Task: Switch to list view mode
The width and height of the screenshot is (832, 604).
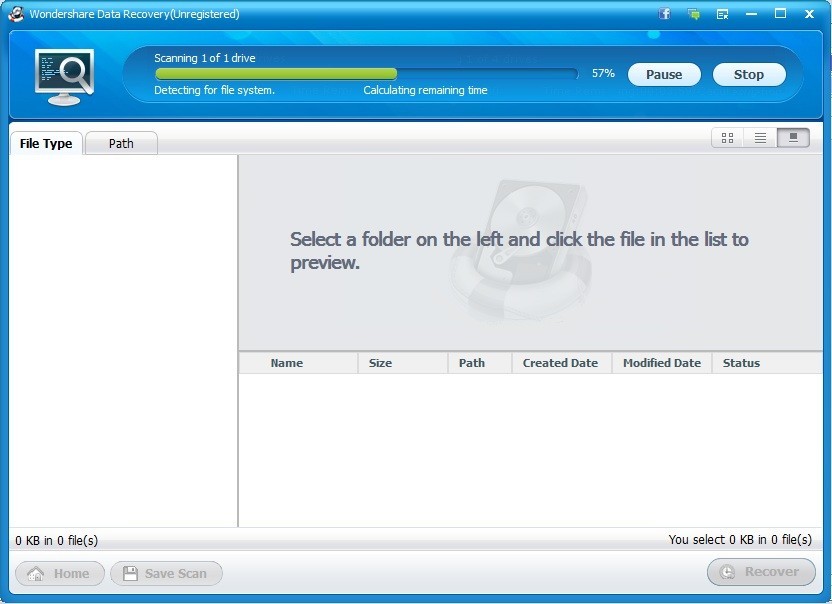Action: click(759, 138)
